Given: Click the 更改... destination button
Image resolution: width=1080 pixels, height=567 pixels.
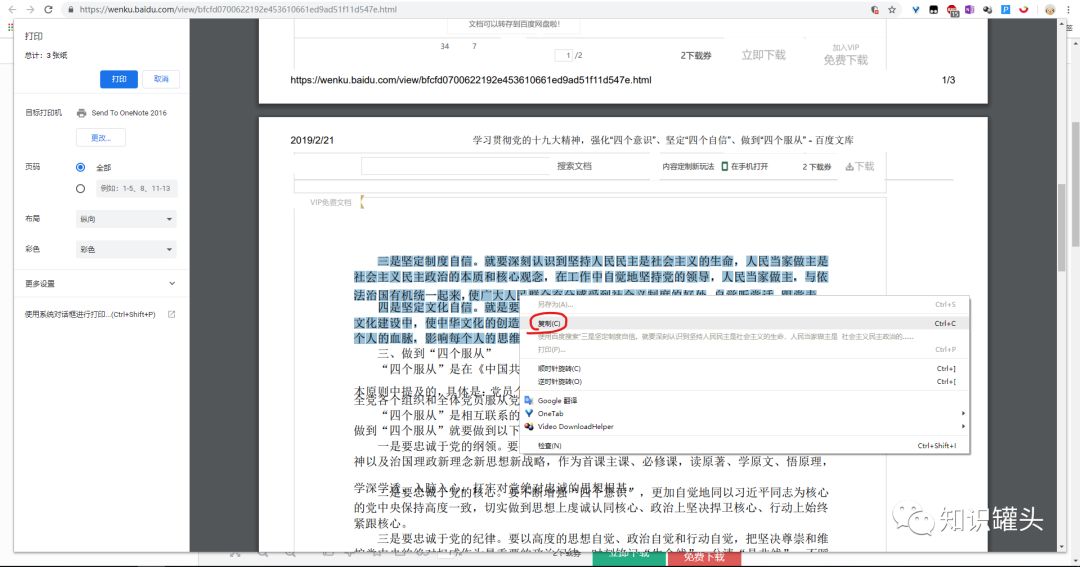Looking at the screenshot, I should [x=101, y=138].
